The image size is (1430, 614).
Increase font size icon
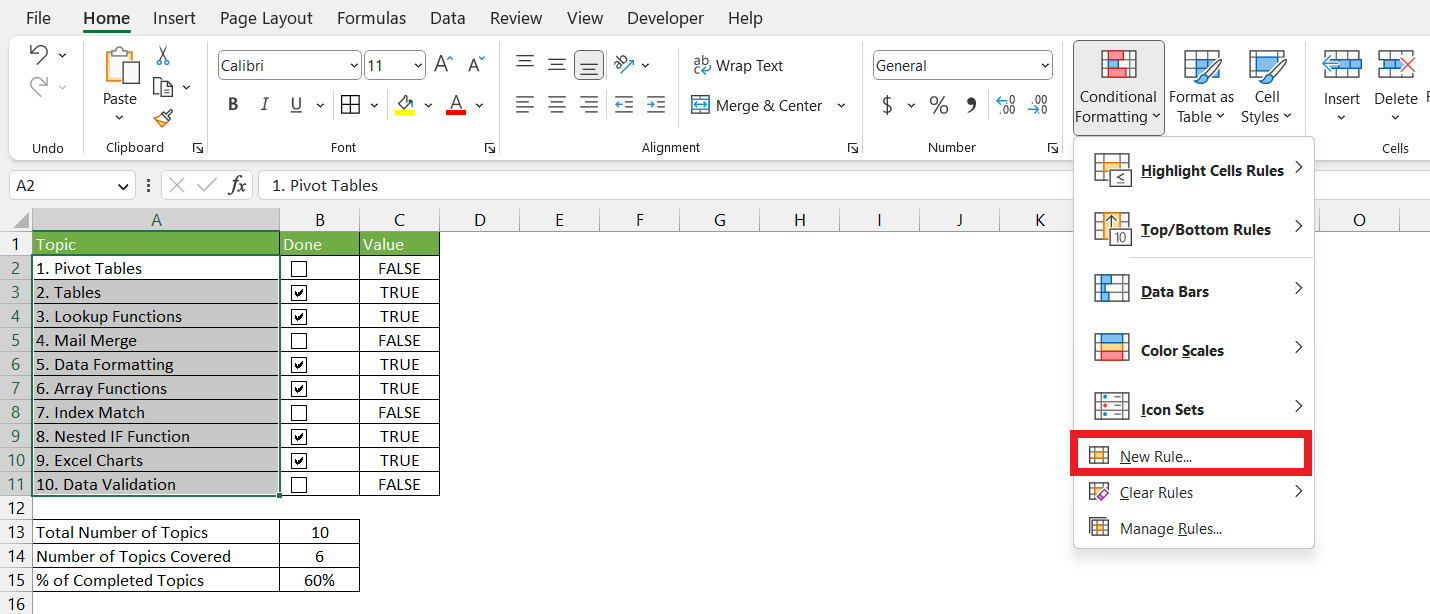444,66
